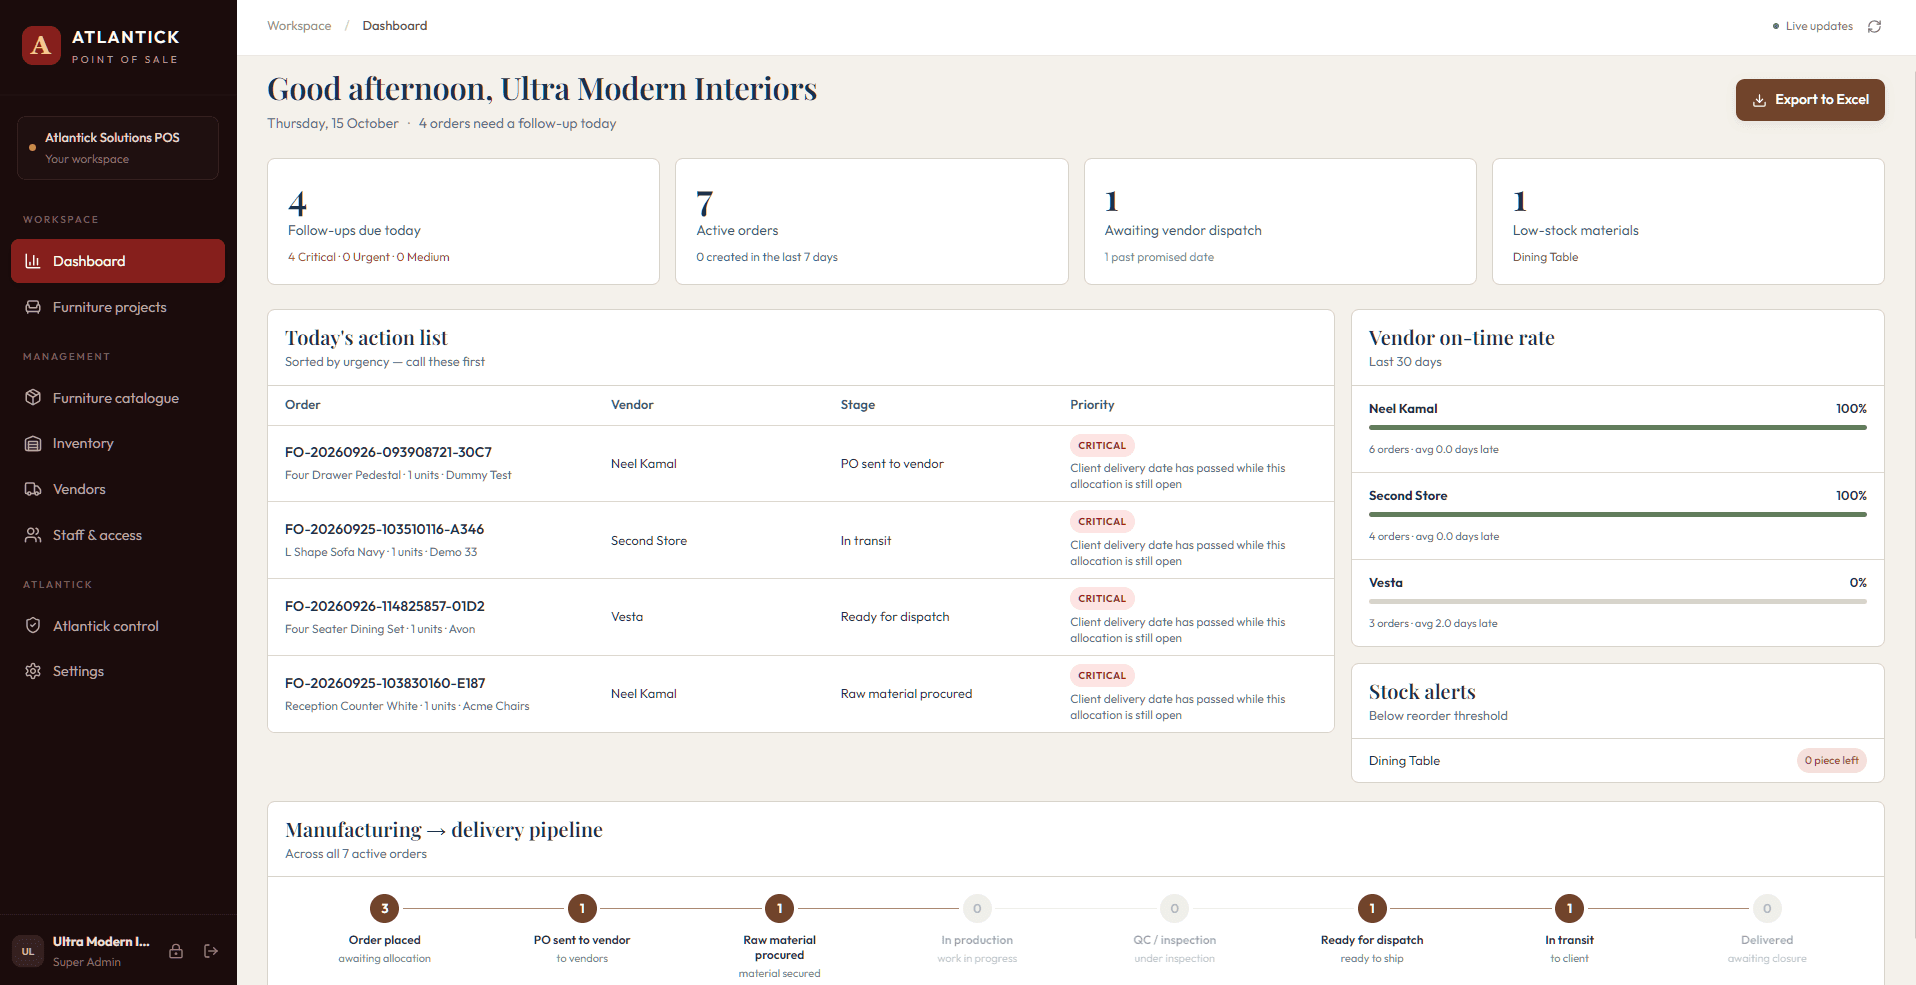Click CRITICAL badge in In transit row

[x=1102, y=521]
